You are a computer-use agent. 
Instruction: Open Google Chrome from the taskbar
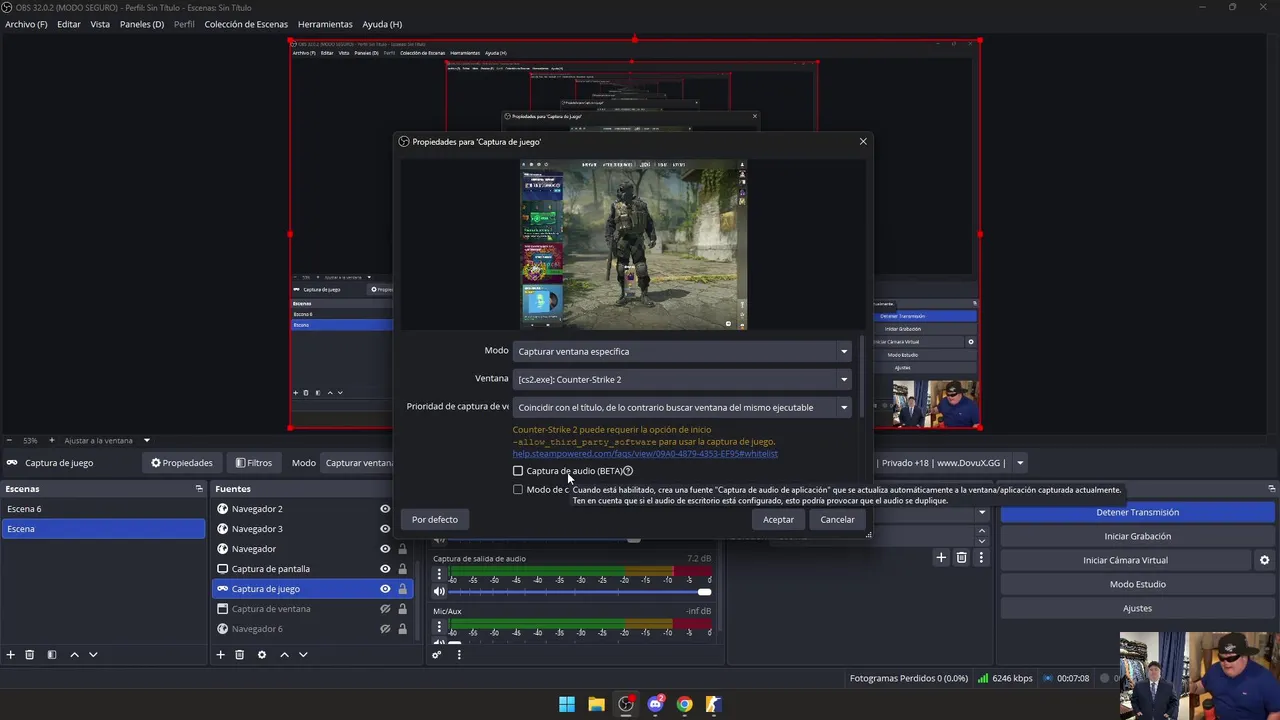[x=684, y=704]
